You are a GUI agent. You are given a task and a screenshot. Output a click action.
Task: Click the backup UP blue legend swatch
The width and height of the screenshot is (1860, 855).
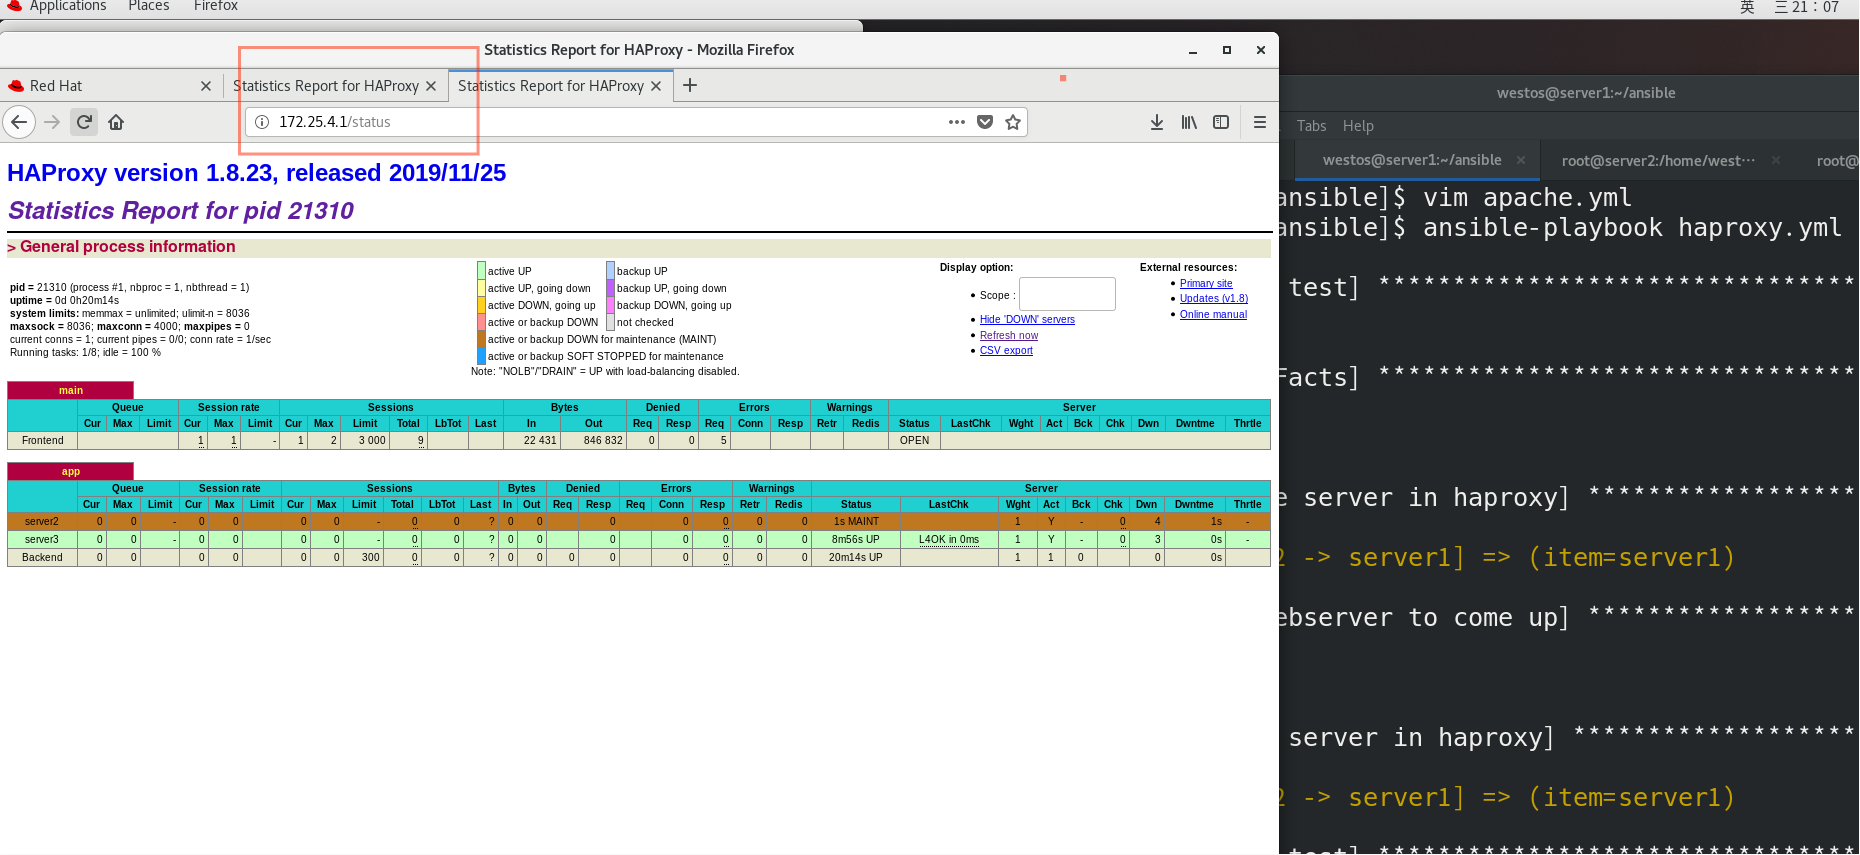click(610, 271)
